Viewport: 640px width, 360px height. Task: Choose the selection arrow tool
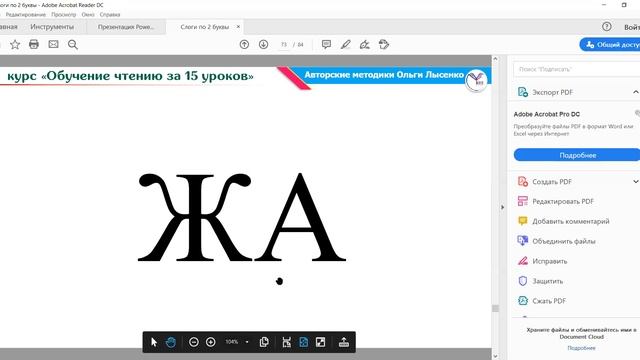154,342
